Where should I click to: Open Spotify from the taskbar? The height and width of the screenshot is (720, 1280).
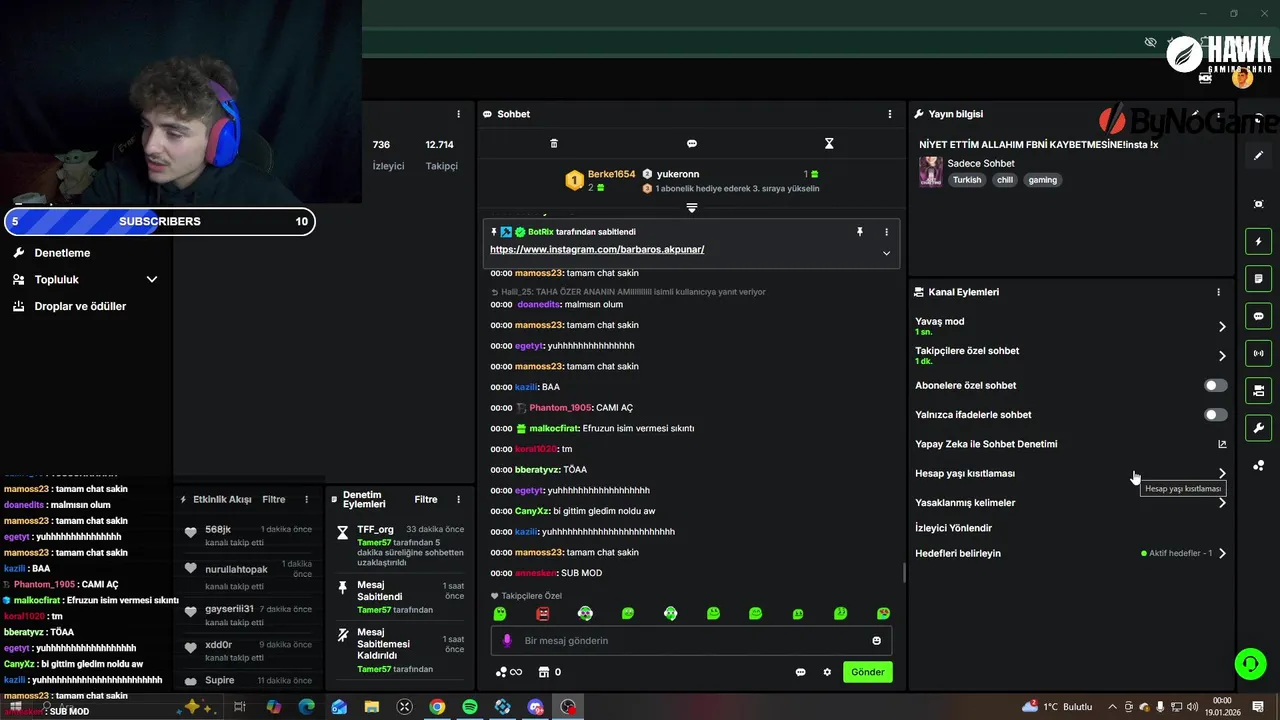click(470, 707)
